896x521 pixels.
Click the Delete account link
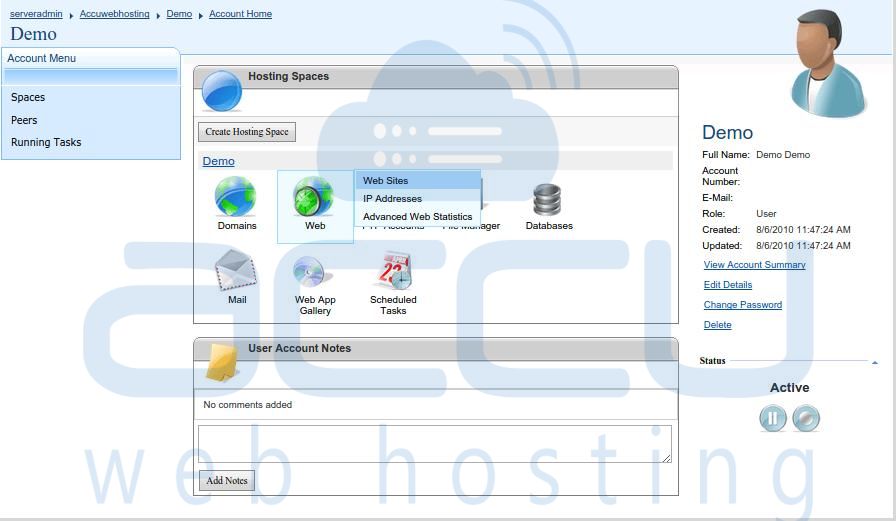[x=718, y=324]
